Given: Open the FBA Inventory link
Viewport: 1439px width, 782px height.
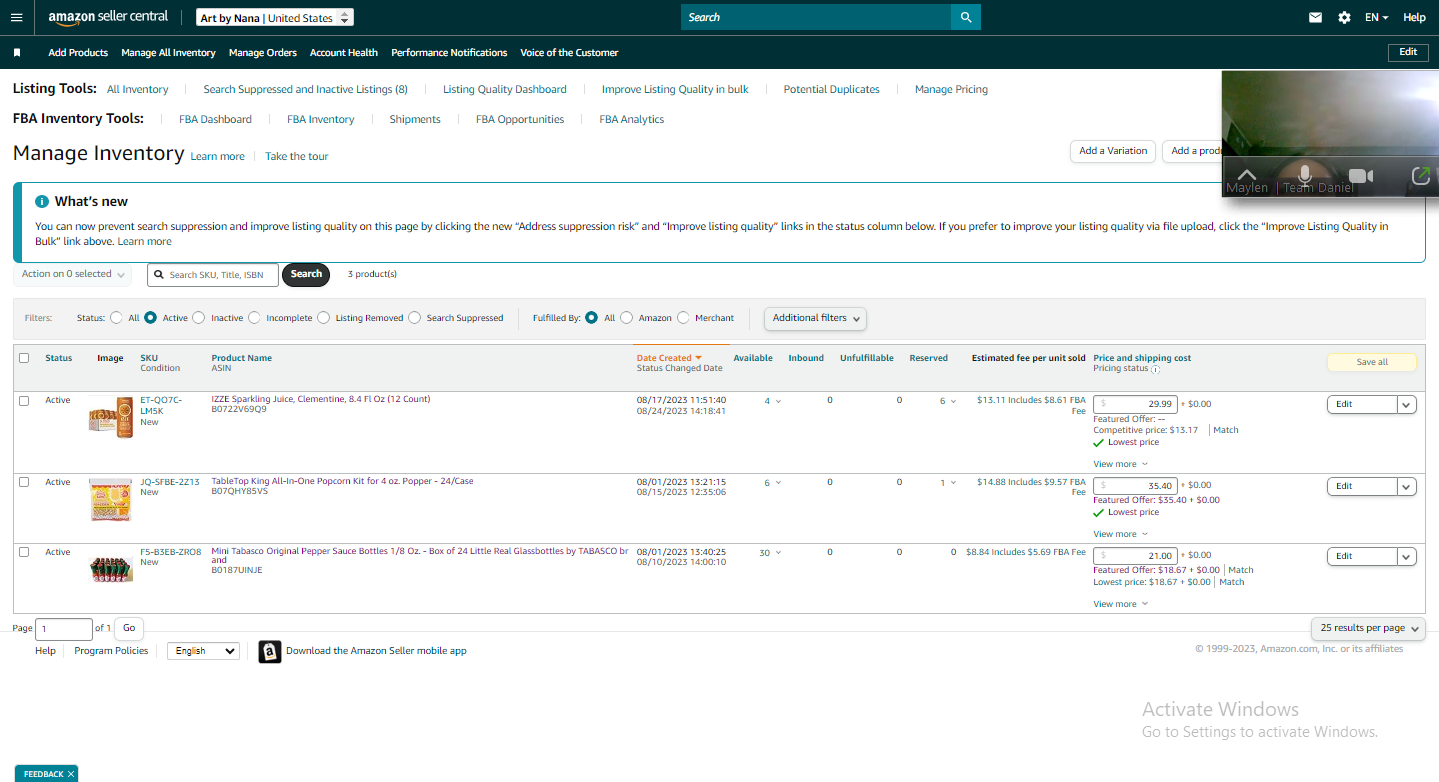Looking at the screenshot, I should click(321, 119).
